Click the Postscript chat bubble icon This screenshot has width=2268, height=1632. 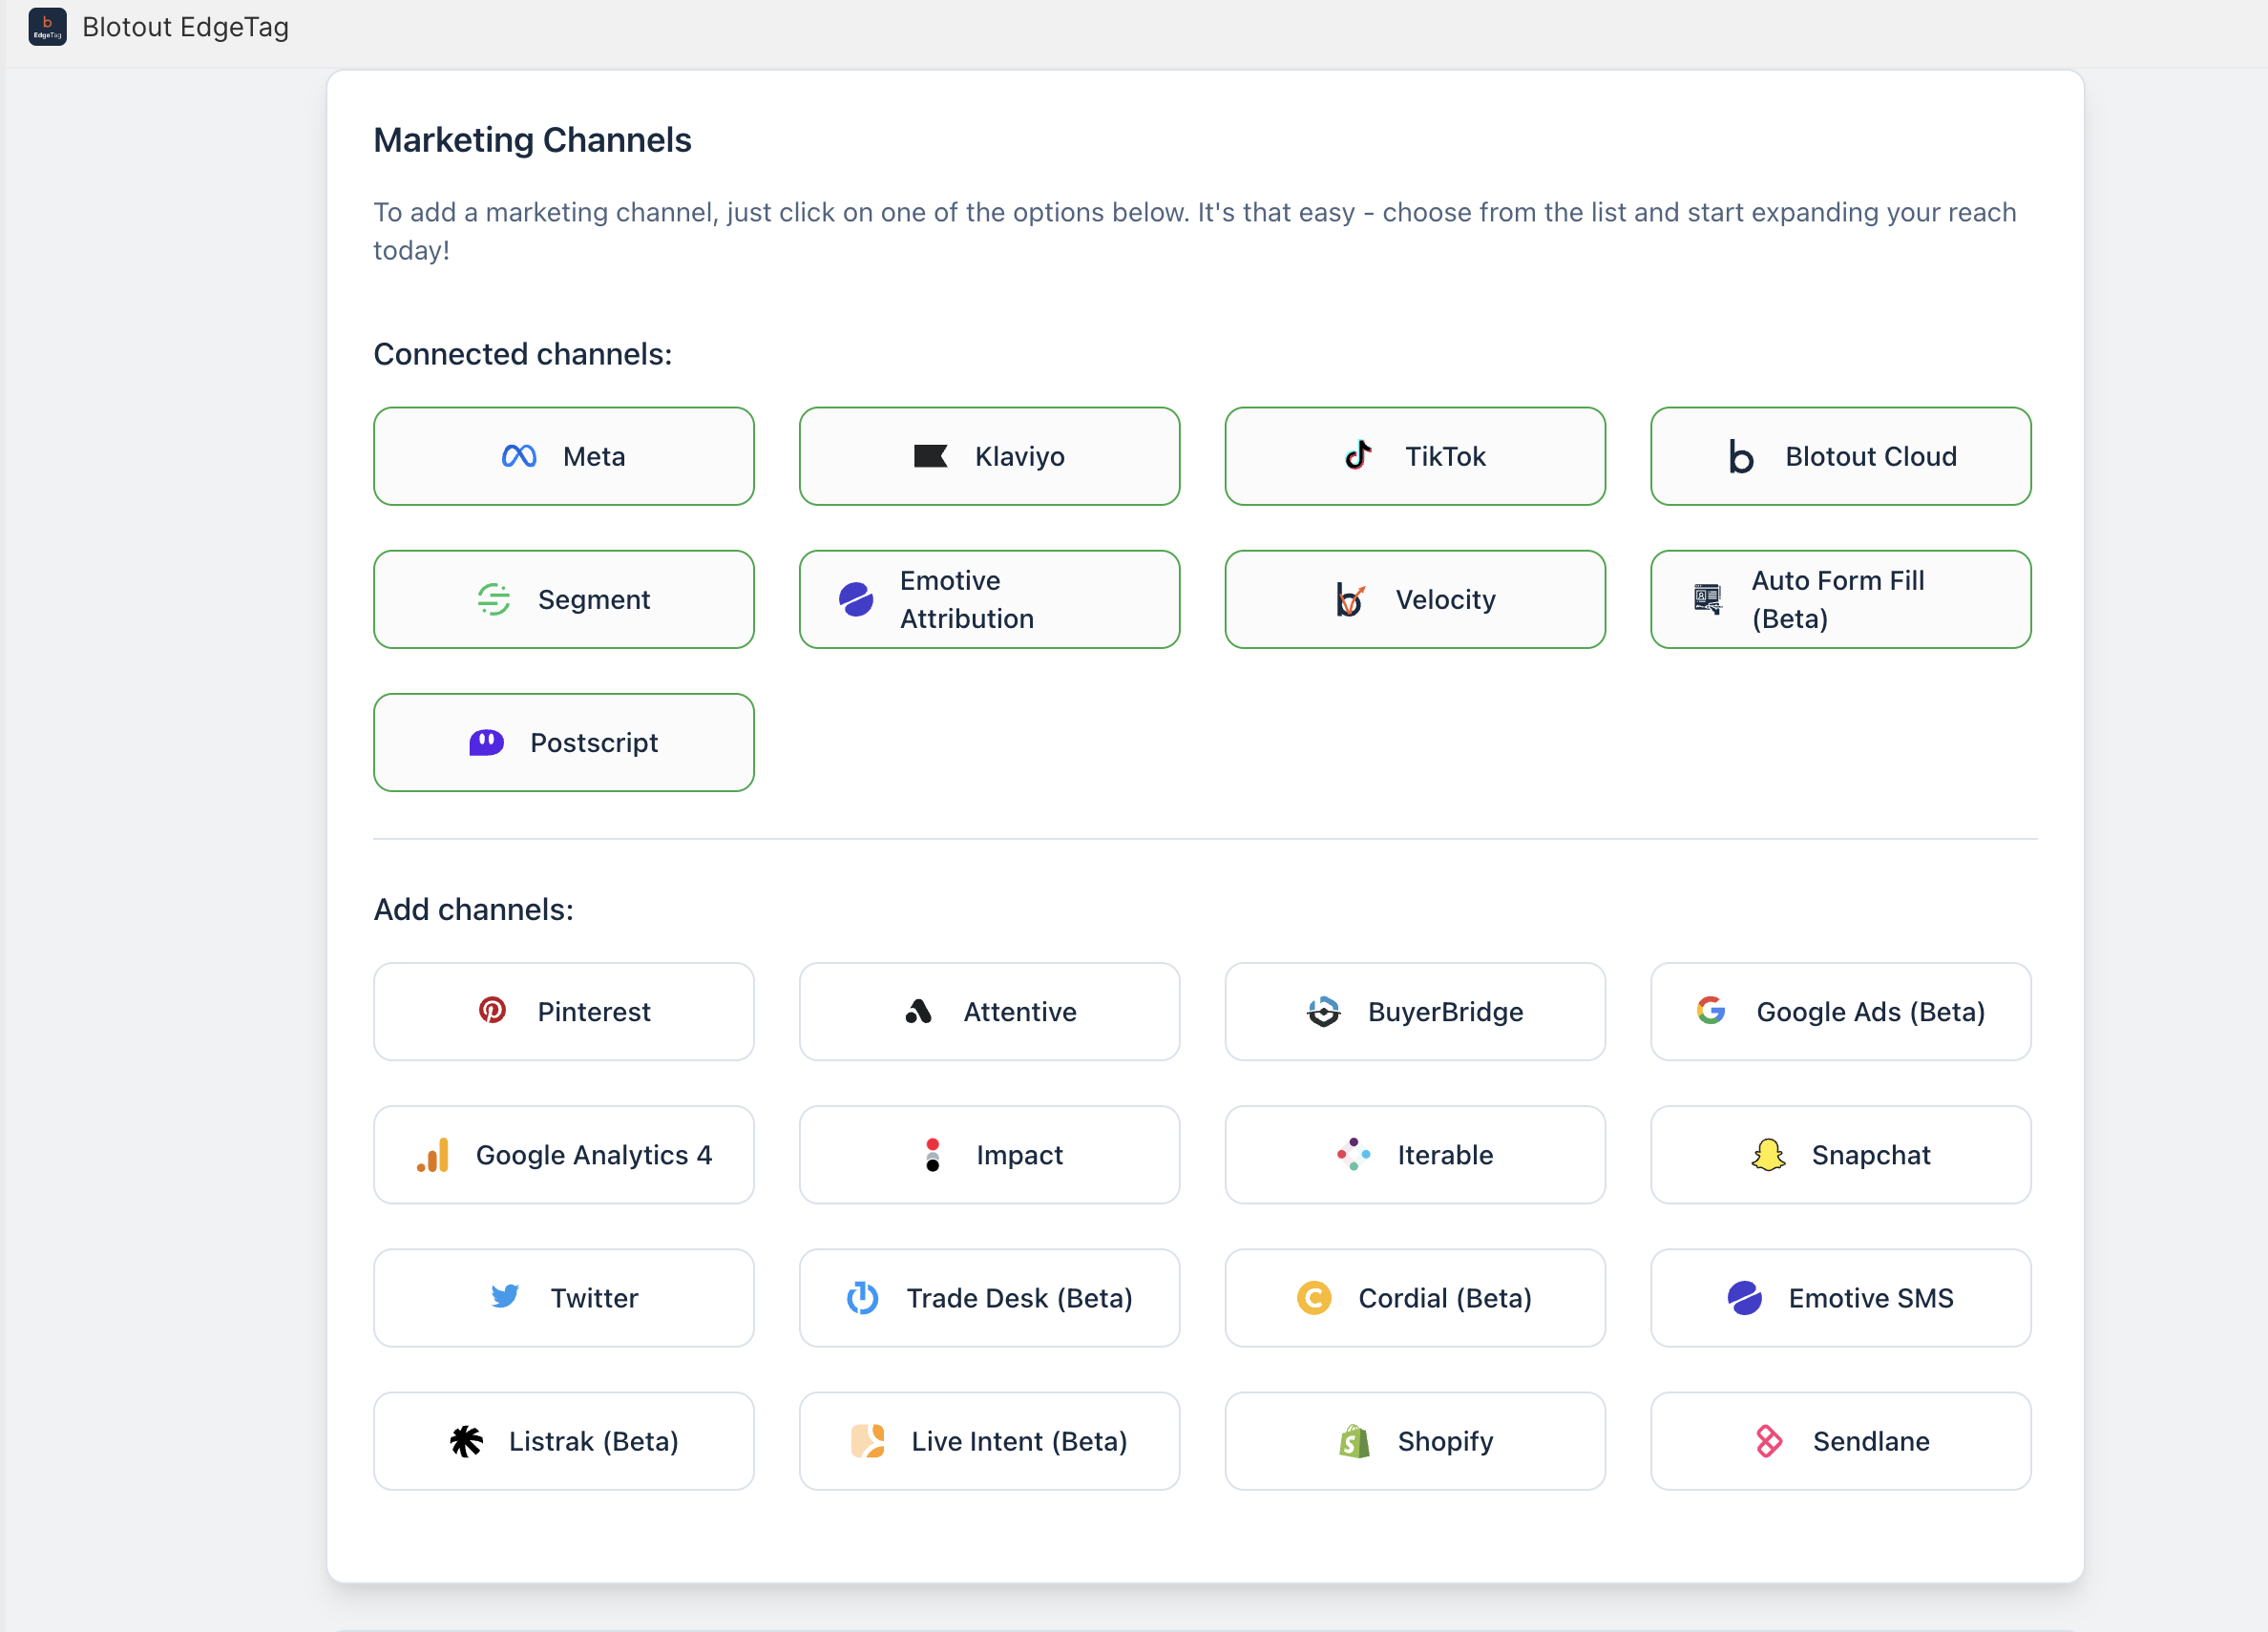coord(486,743)
